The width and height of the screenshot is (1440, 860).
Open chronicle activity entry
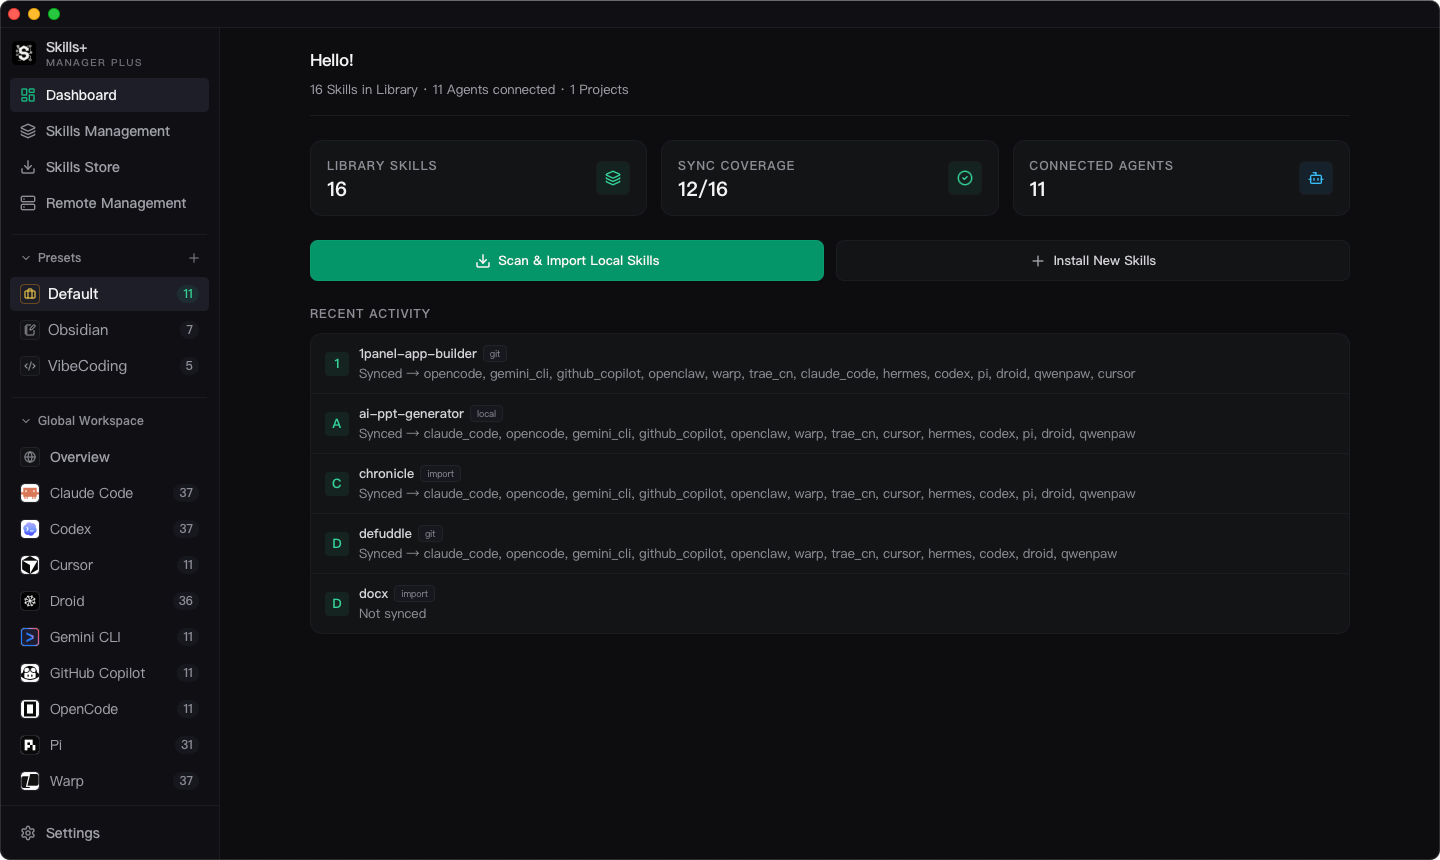coord(830,484)
